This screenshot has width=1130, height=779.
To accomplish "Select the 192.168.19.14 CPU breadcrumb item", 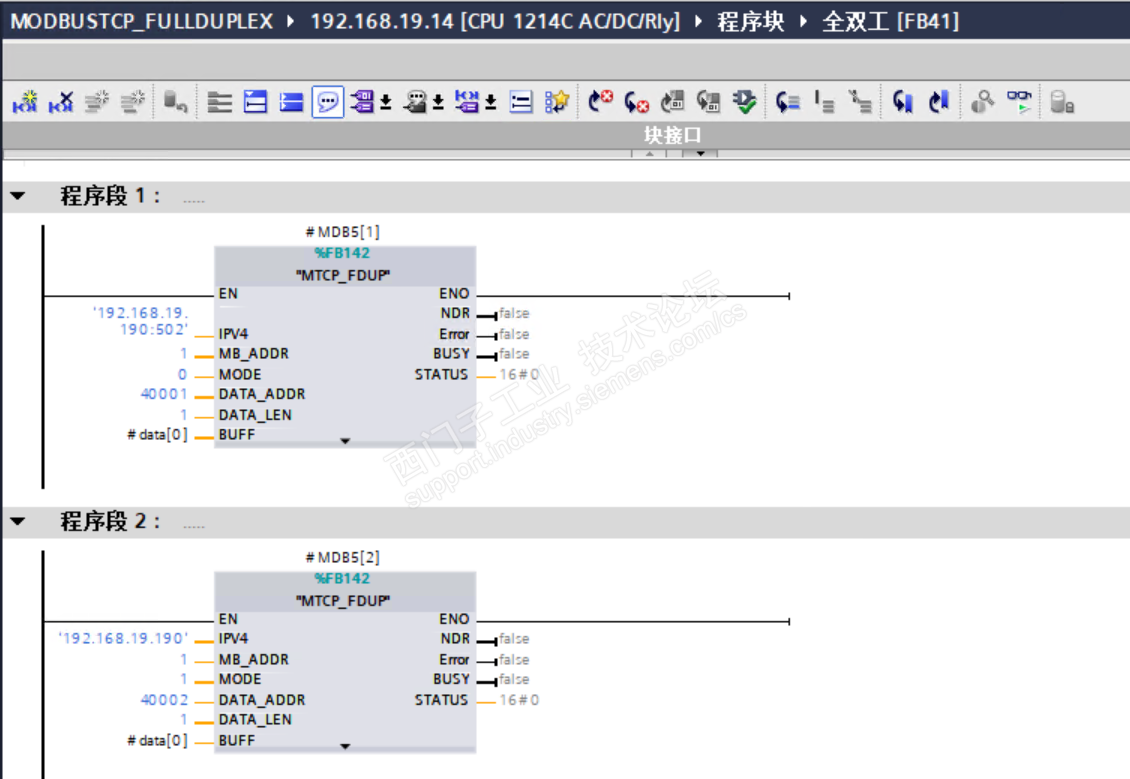I will 495,21.
